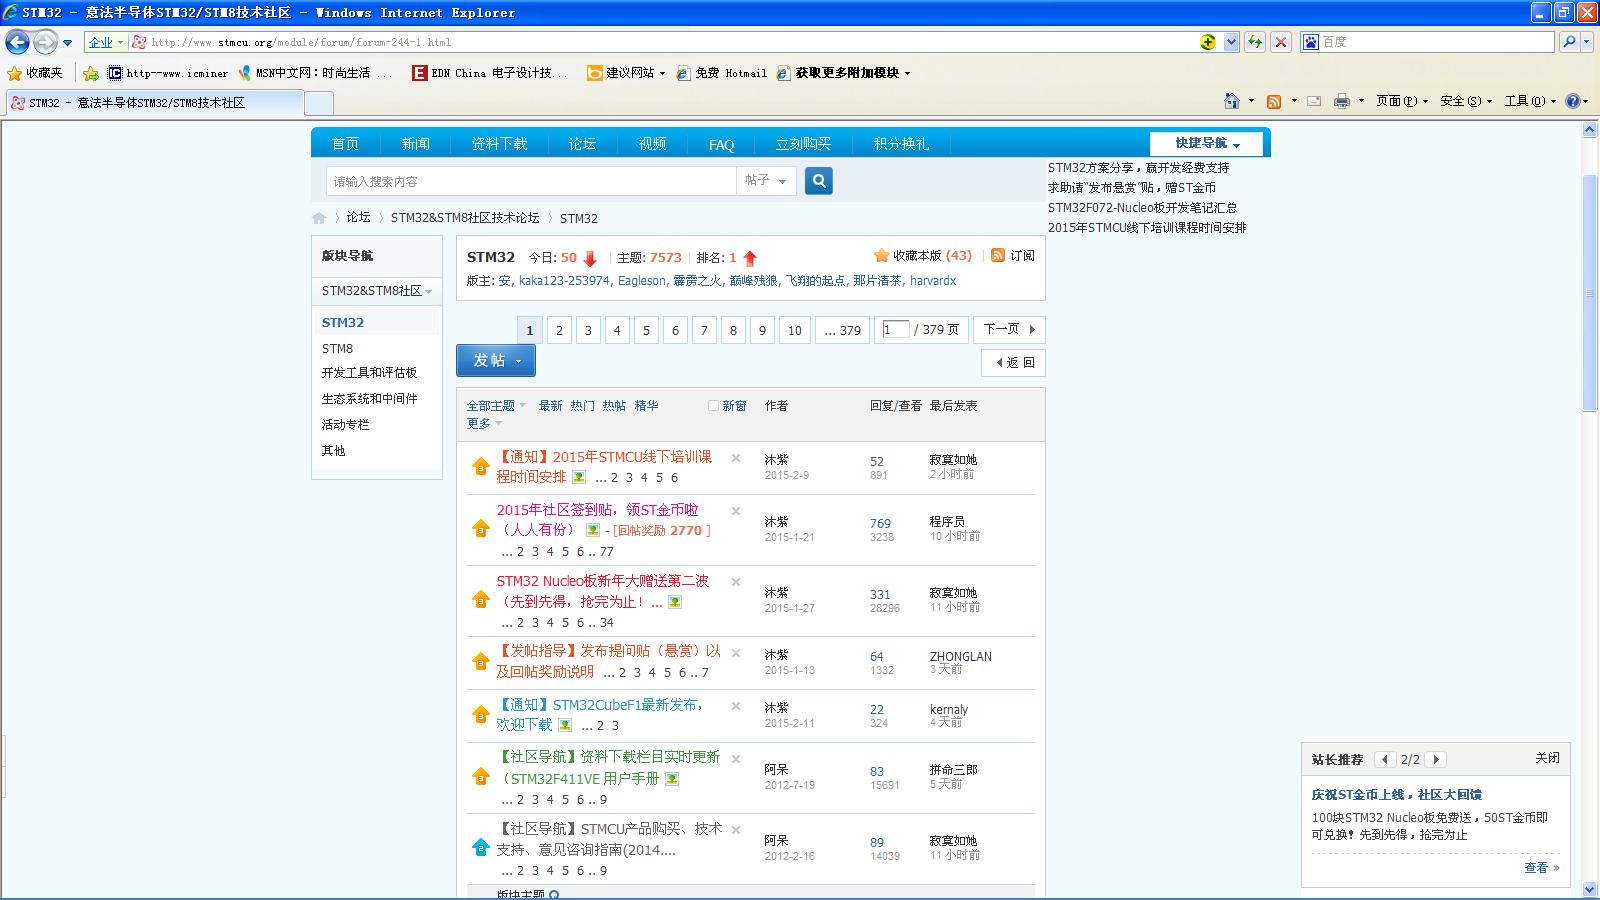Screen dimensions: 1600x900
Task: Open the 建议网站 favorites bar item
Action: (x=625, y=73)
